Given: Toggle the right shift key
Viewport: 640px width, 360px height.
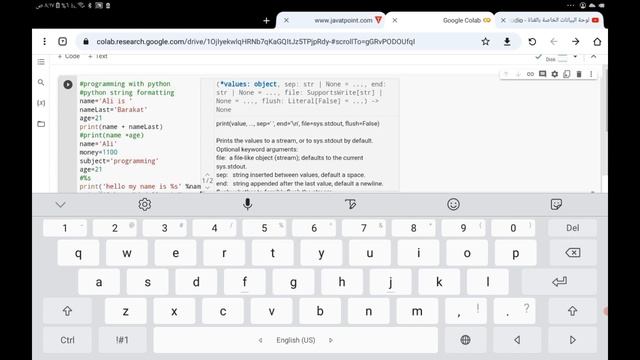Looking at the screenshot, I should click(572, 311).
